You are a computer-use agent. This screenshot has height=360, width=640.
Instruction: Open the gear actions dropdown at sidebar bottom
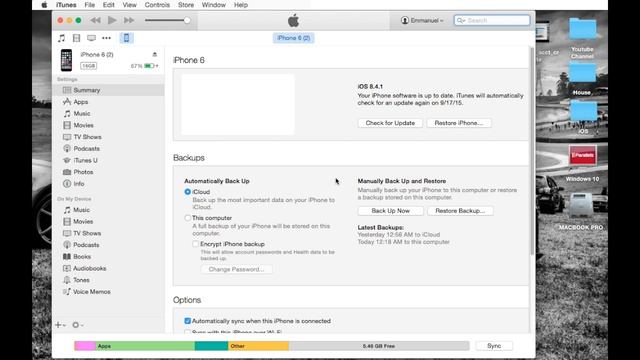point(78,325)
